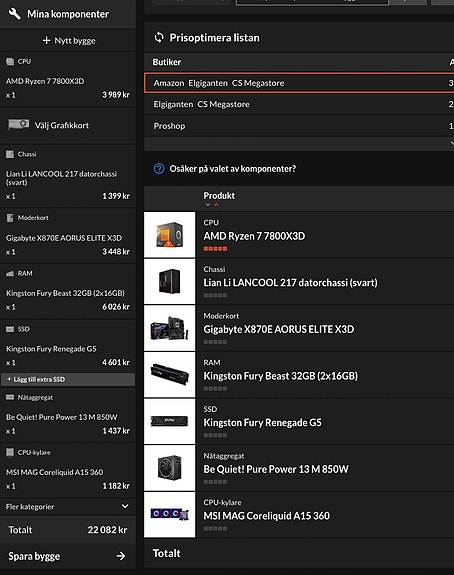Click the Spara bygge button

coord(68,556)
